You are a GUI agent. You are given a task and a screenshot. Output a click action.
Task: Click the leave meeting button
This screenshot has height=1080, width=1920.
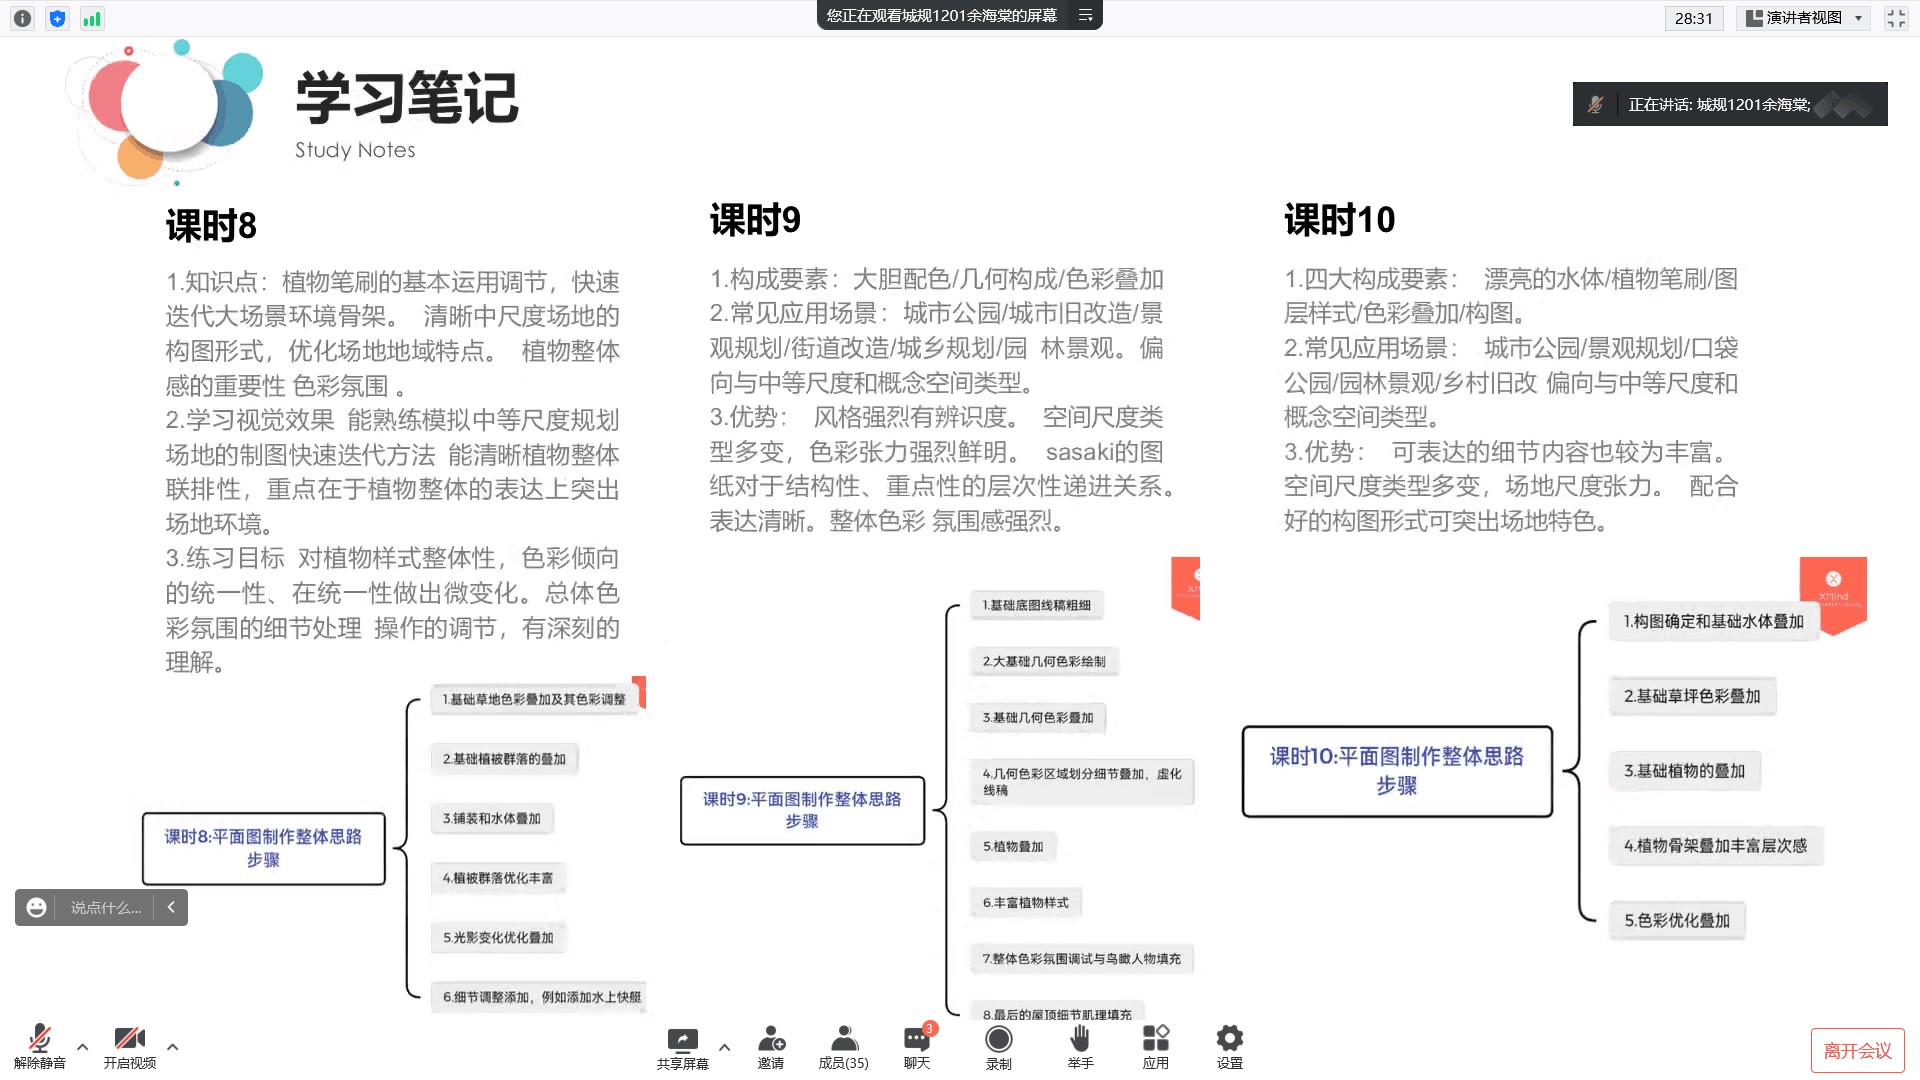pos(1857,1050)
